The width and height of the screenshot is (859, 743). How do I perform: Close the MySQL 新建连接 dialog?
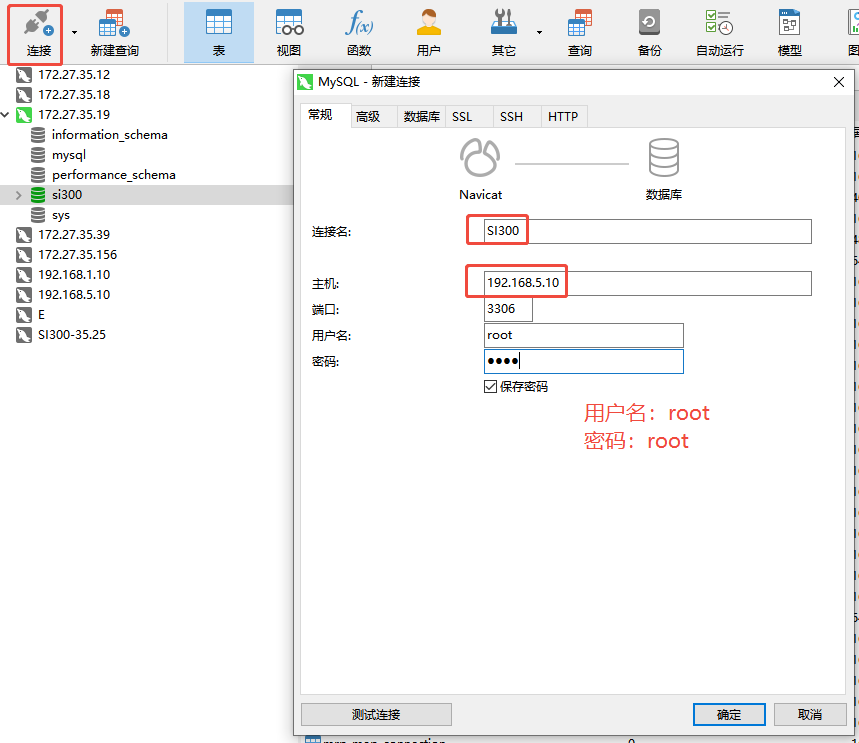(839, 82)
